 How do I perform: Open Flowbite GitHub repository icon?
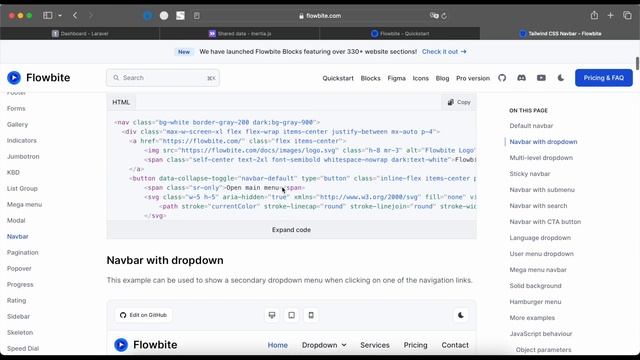coord(502,78)
